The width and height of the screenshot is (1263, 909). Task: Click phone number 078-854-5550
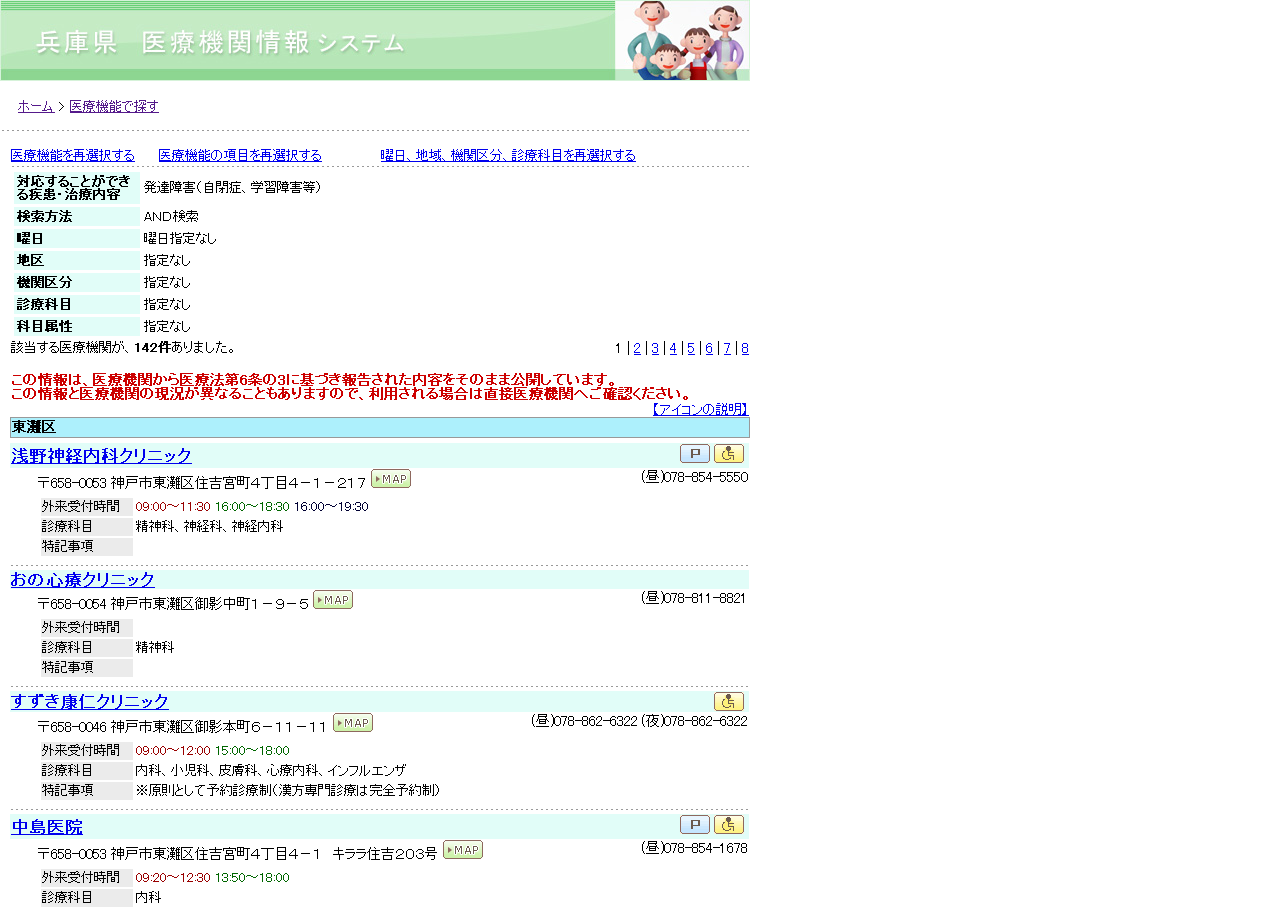705,477
